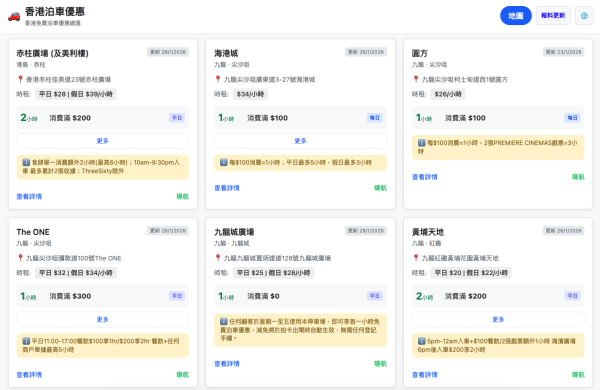Click 導航 in 海港城 card
This screenshot has width=600, height=390.
pos(380,188)
